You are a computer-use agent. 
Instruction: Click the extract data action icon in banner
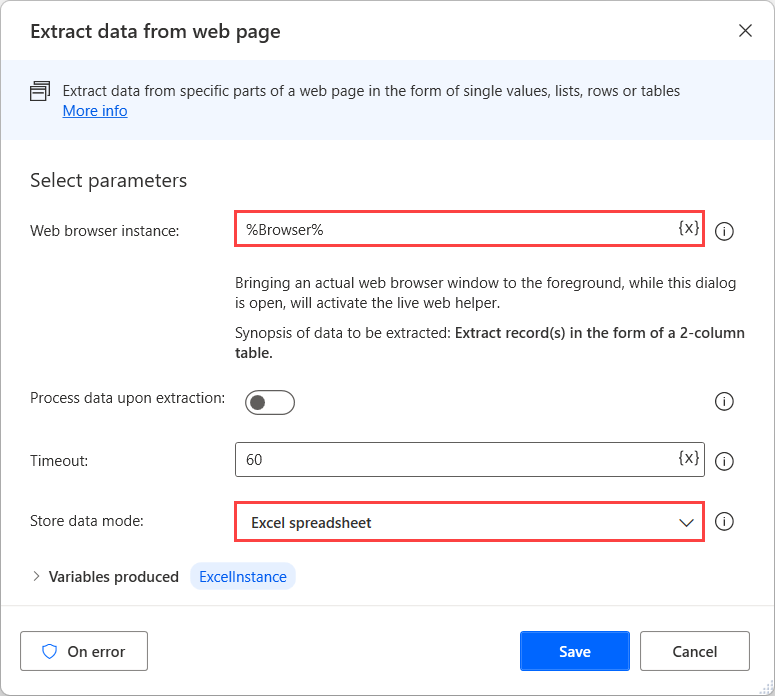coord(40,91)
